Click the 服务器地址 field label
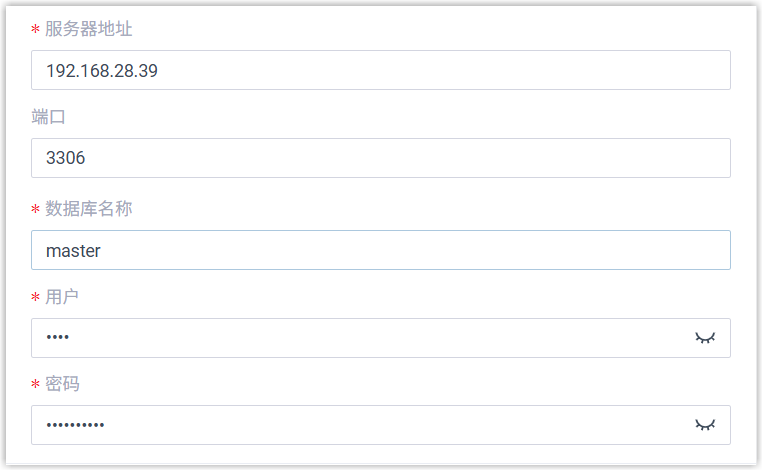Screen dimensions: 763x471 pyautogui.click(x=88, y=29)
